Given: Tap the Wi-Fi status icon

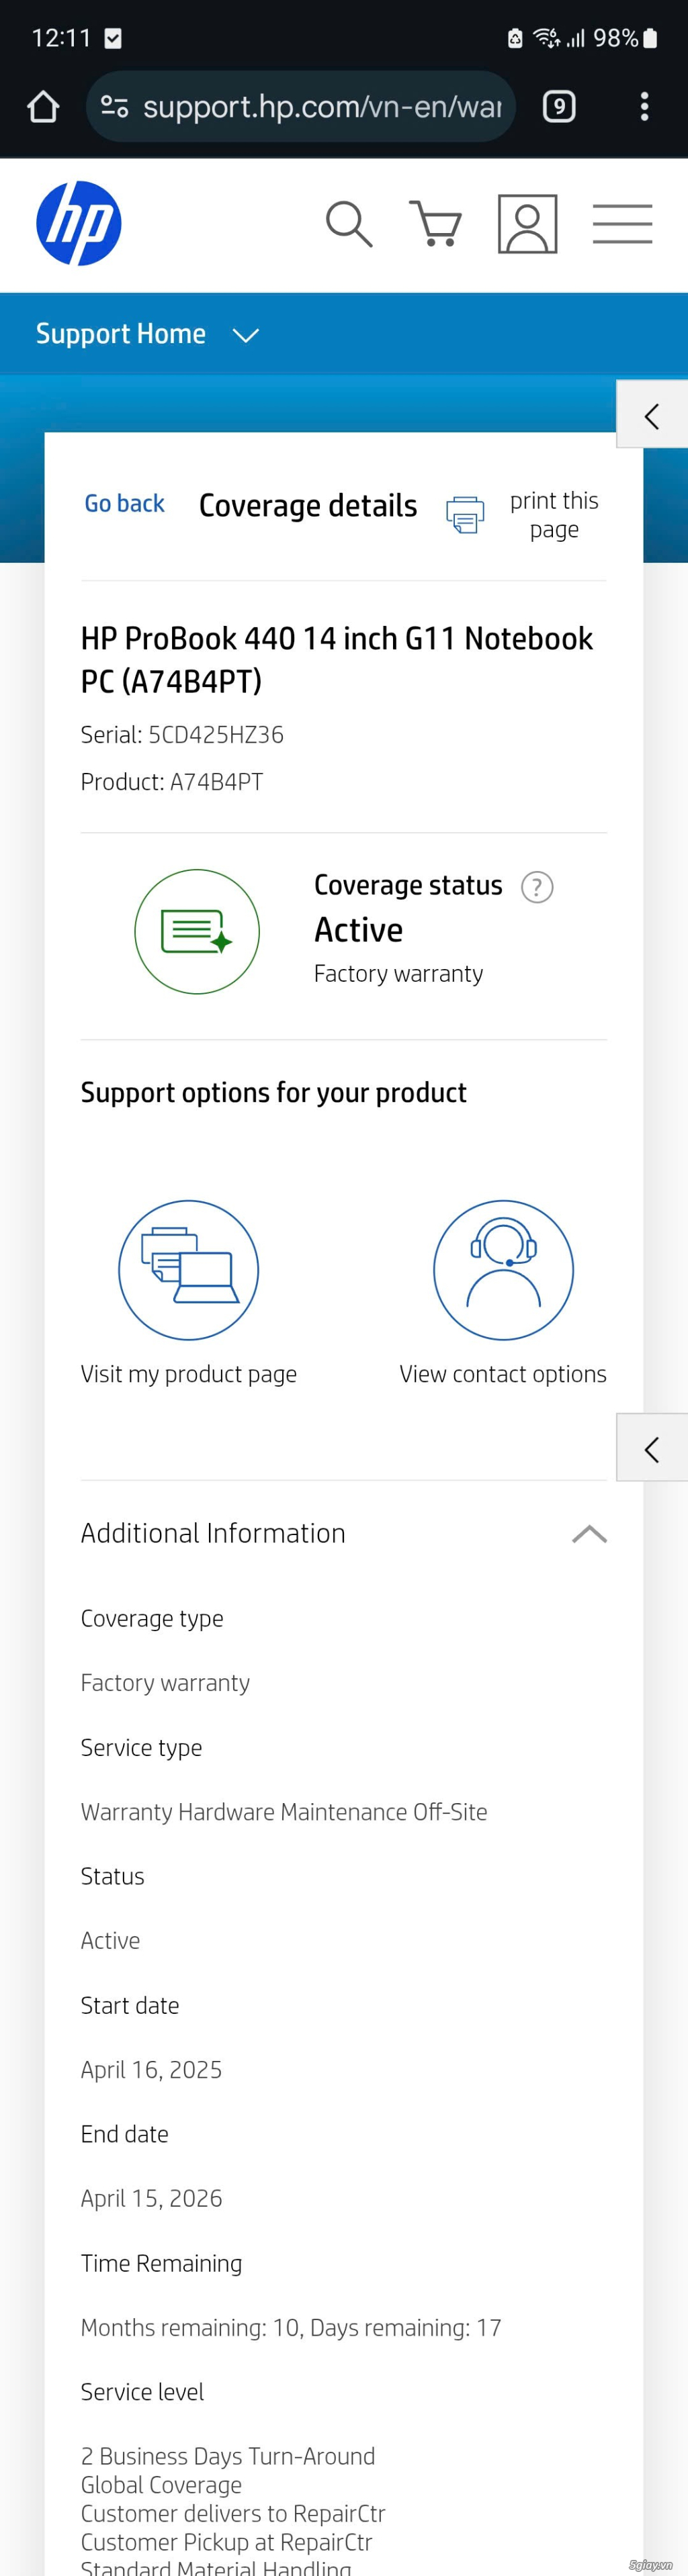Looking at the screenshot, I should (x=546, y=38).
